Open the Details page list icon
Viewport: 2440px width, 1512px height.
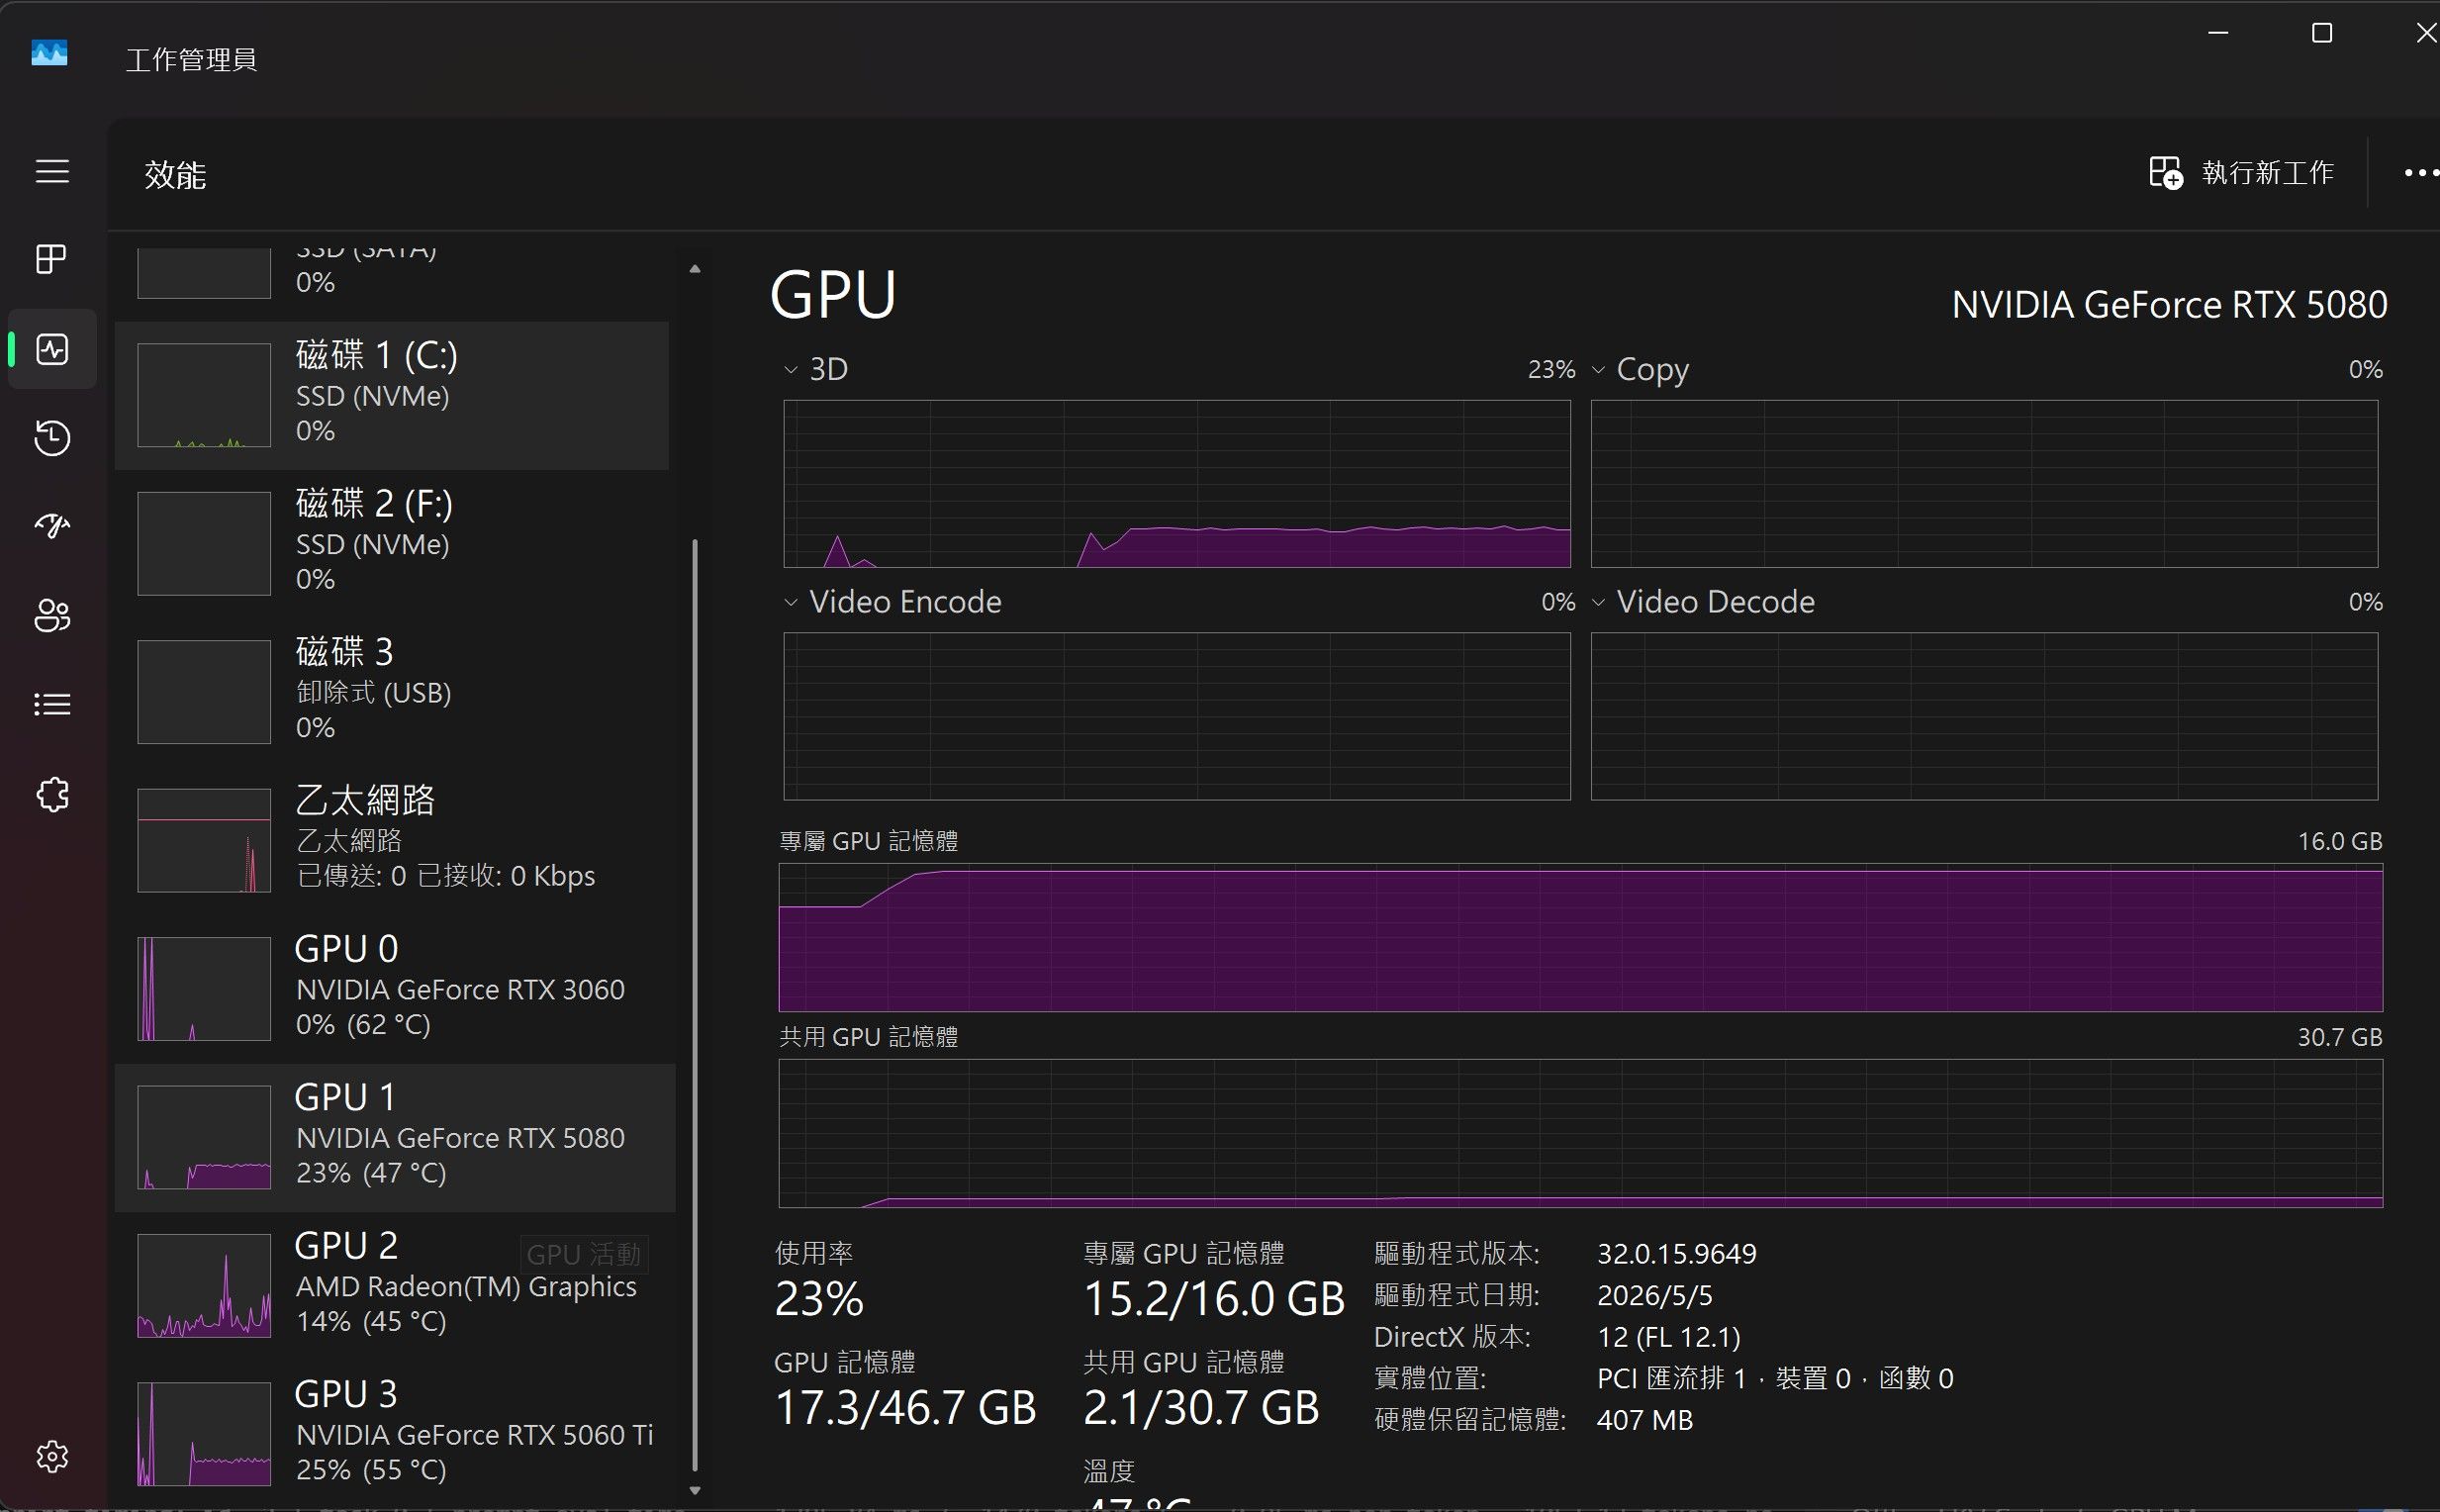coord(52,705)
